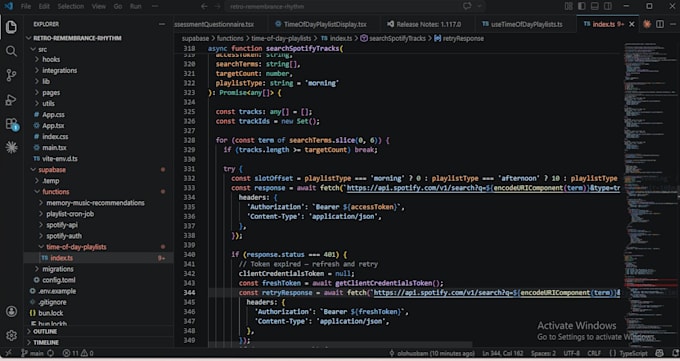Expand the hooks folder

point(37,59)
